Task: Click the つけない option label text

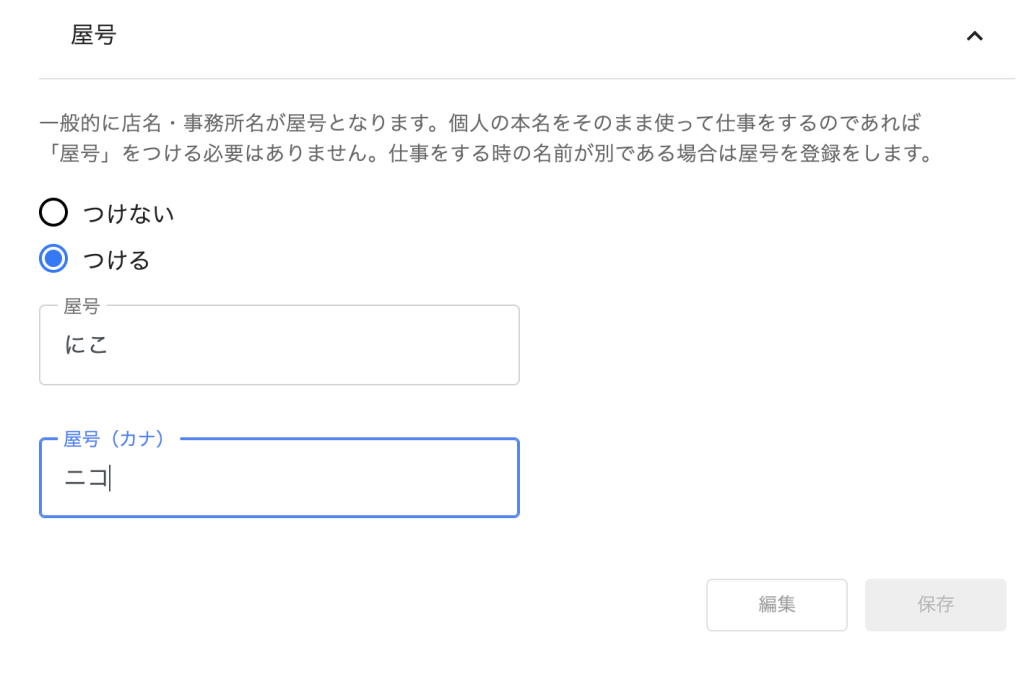Action: 129,214
